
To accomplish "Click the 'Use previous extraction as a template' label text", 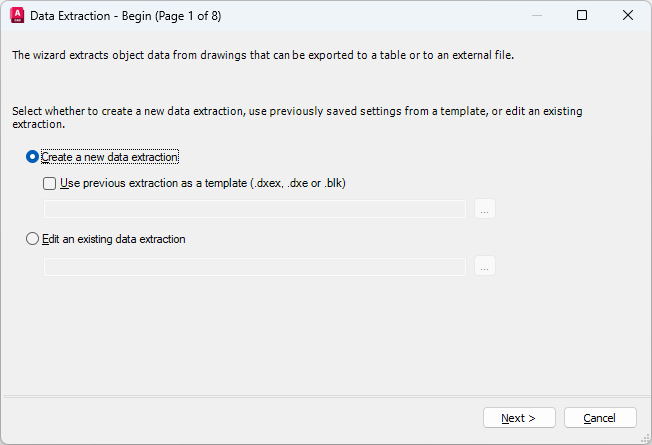I will click(x=202, y=183).
